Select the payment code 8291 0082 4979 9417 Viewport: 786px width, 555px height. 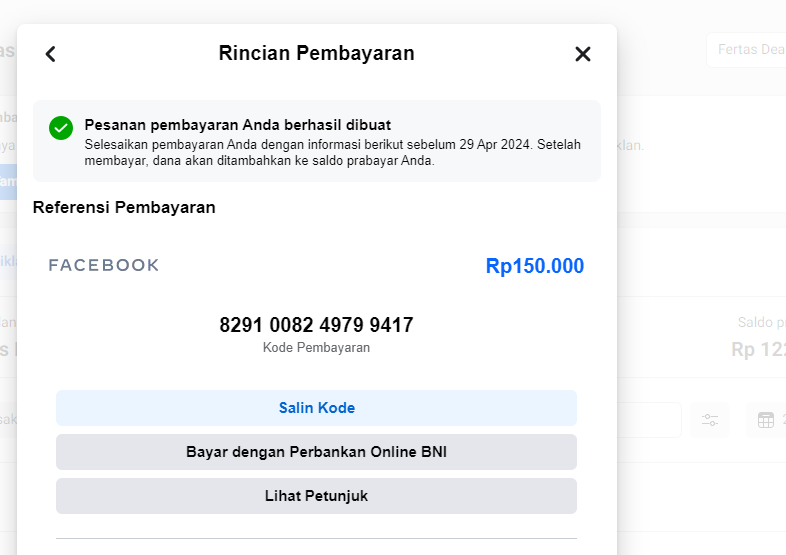pos(316,325)
